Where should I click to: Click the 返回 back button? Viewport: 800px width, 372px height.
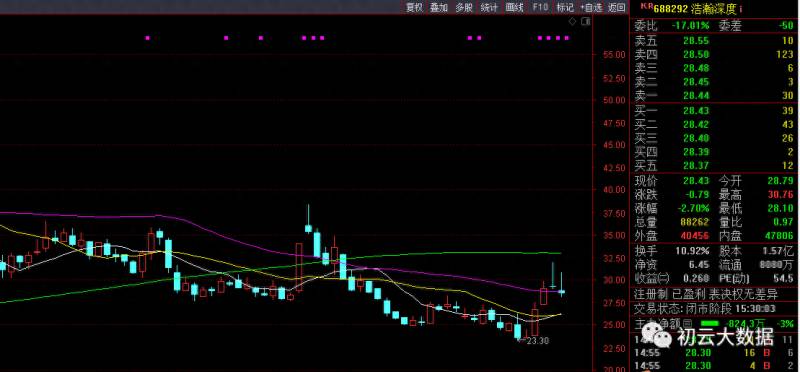tap(617, 7)
